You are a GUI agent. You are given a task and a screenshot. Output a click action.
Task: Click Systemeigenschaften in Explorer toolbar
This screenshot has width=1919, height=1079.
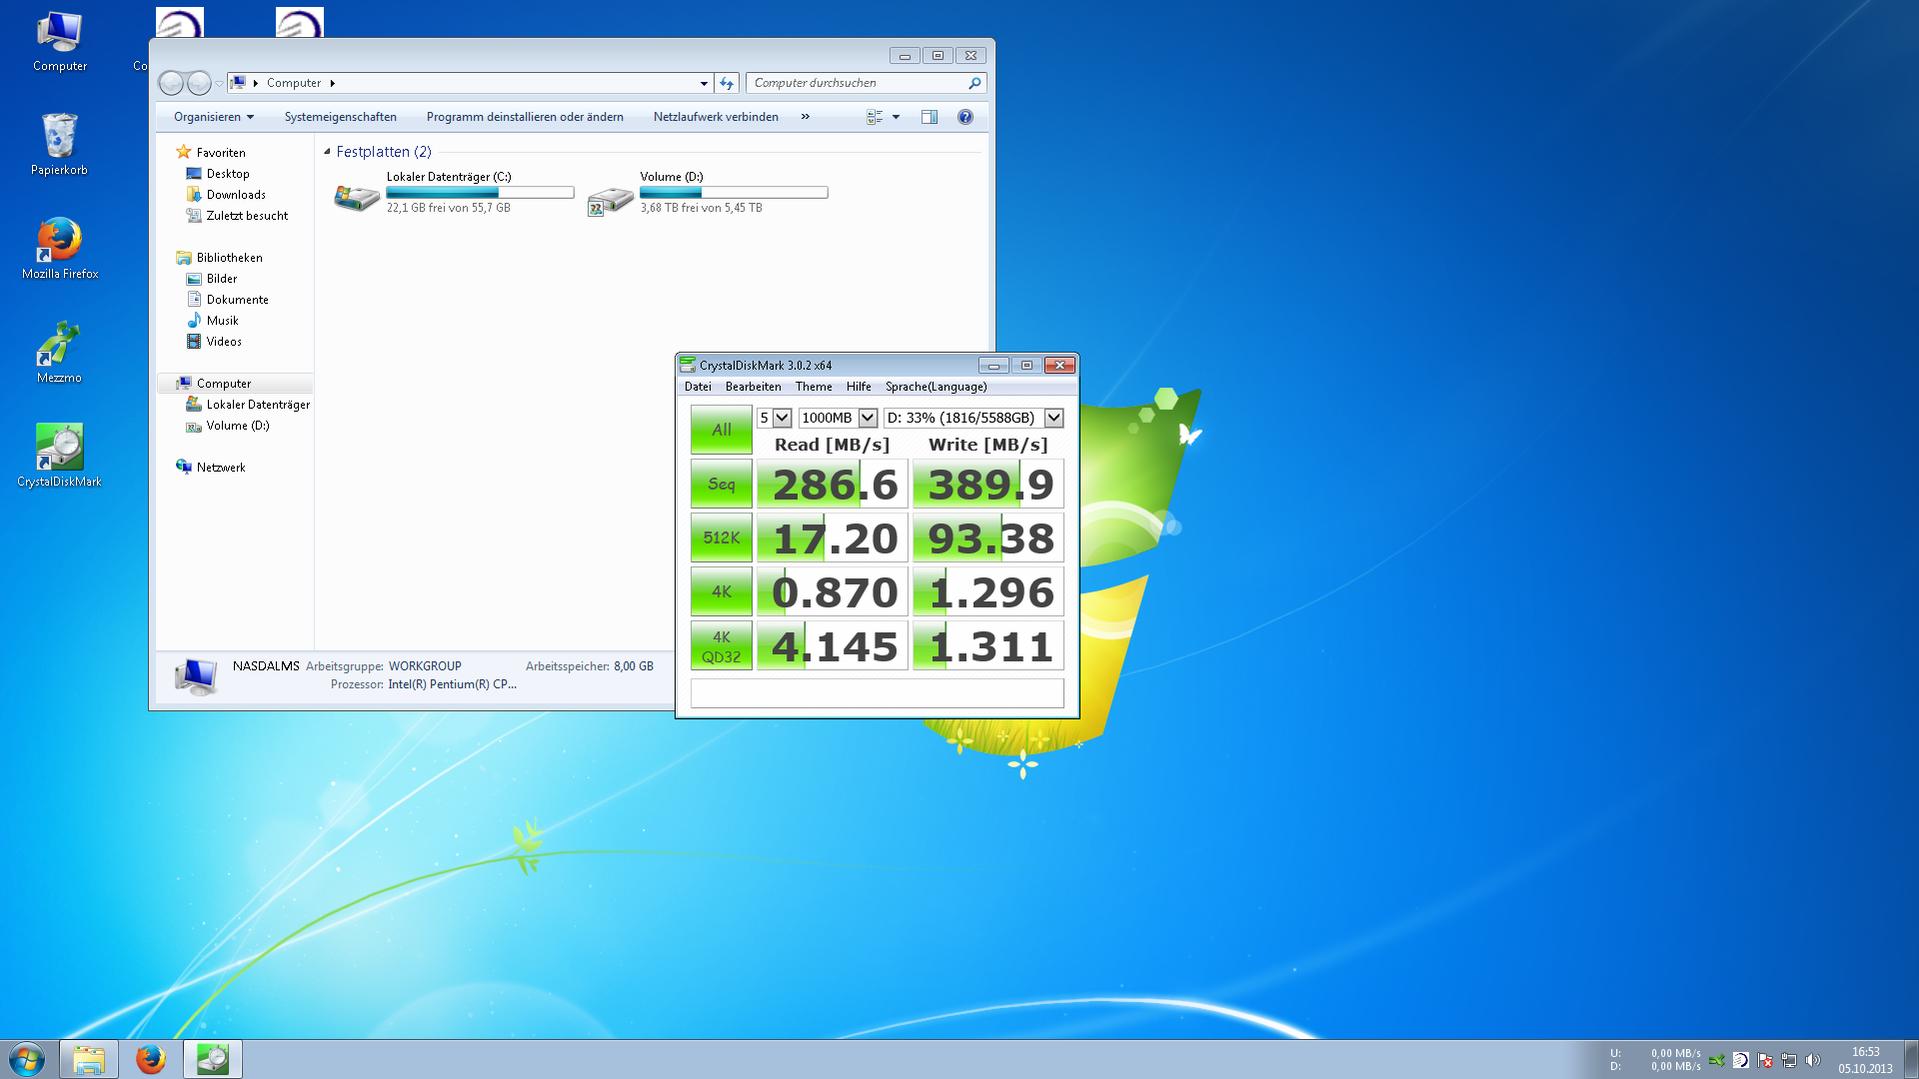[x=340, y=117]
